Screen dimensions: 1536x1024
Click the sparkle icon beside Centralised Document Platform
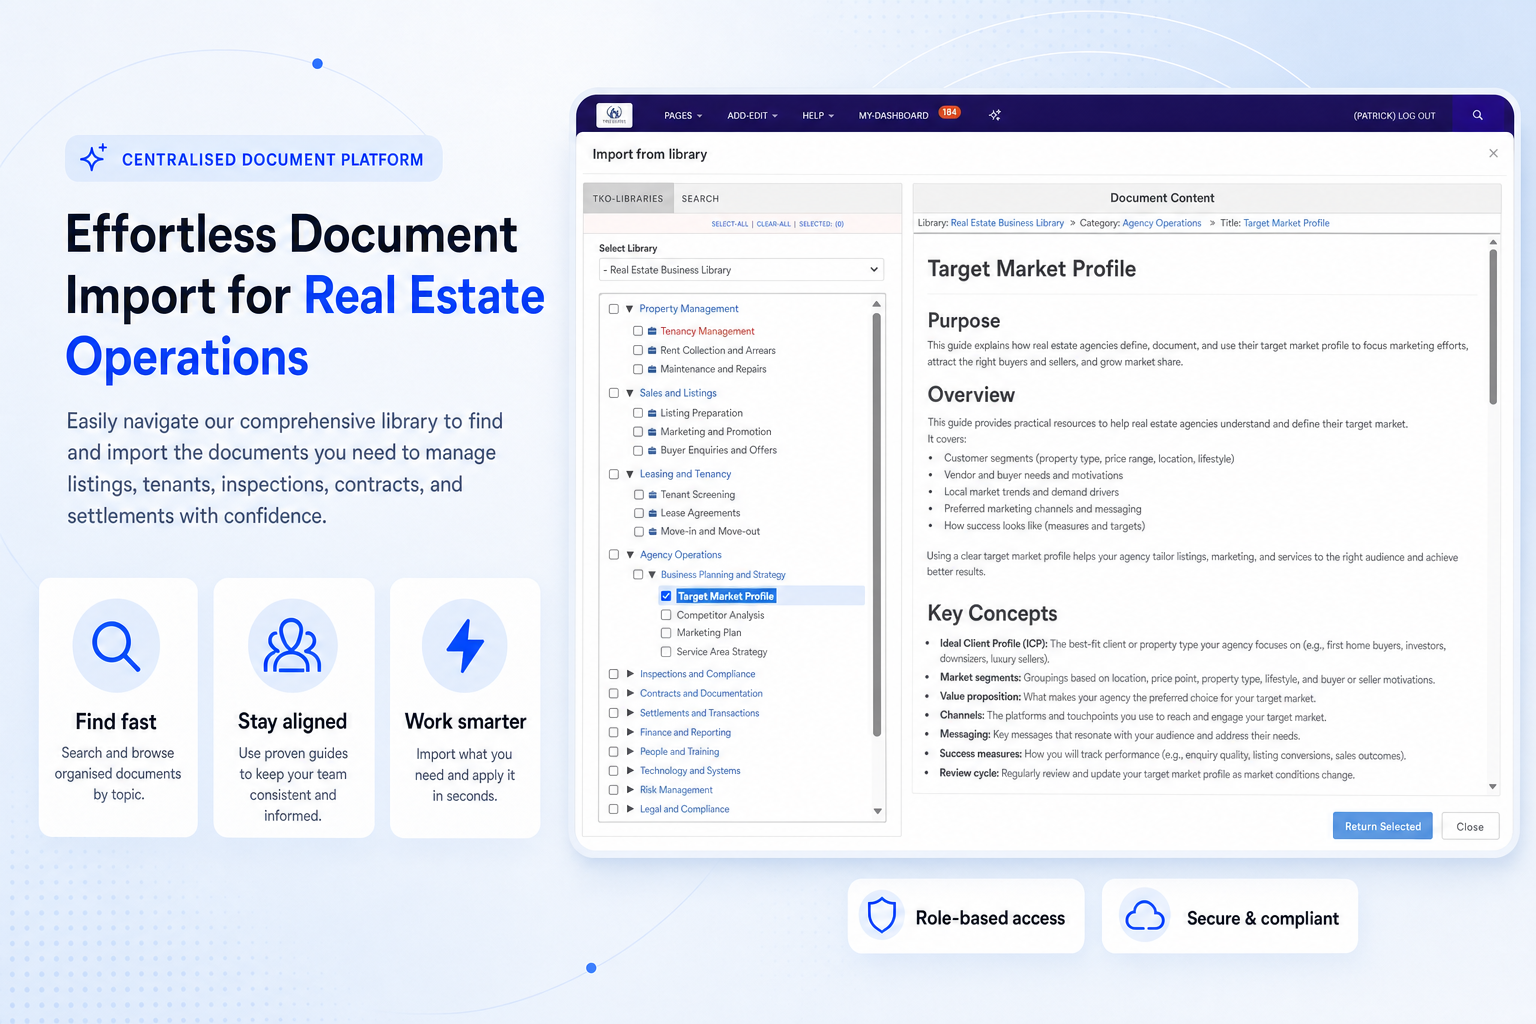tap(93, 158)
